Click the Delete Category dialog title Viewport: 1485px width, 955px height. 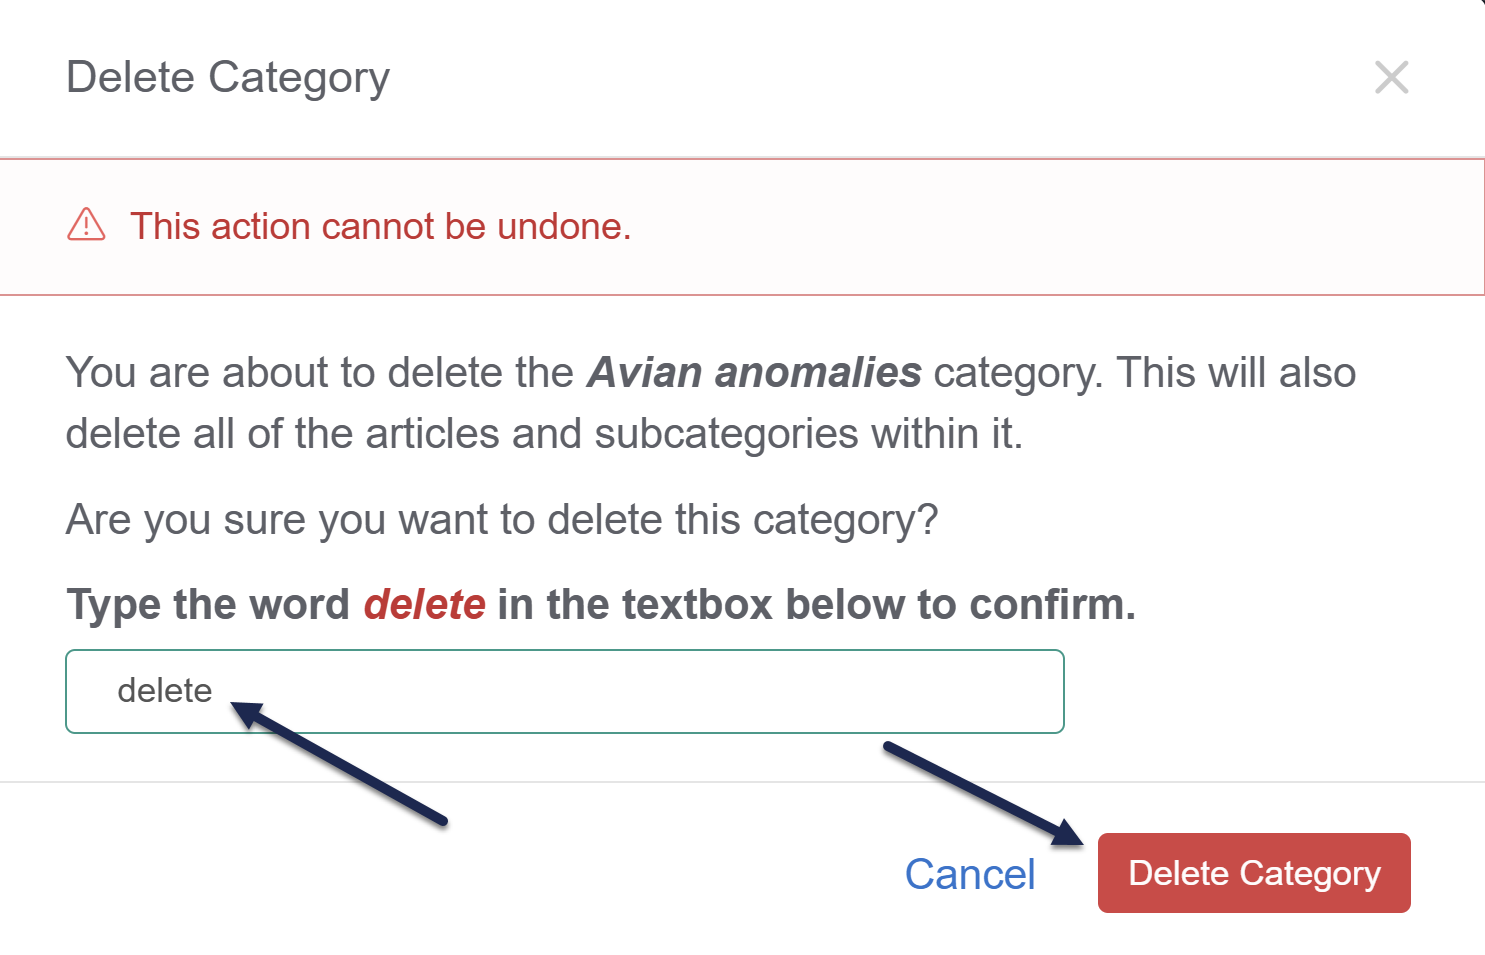pos(228,77)
